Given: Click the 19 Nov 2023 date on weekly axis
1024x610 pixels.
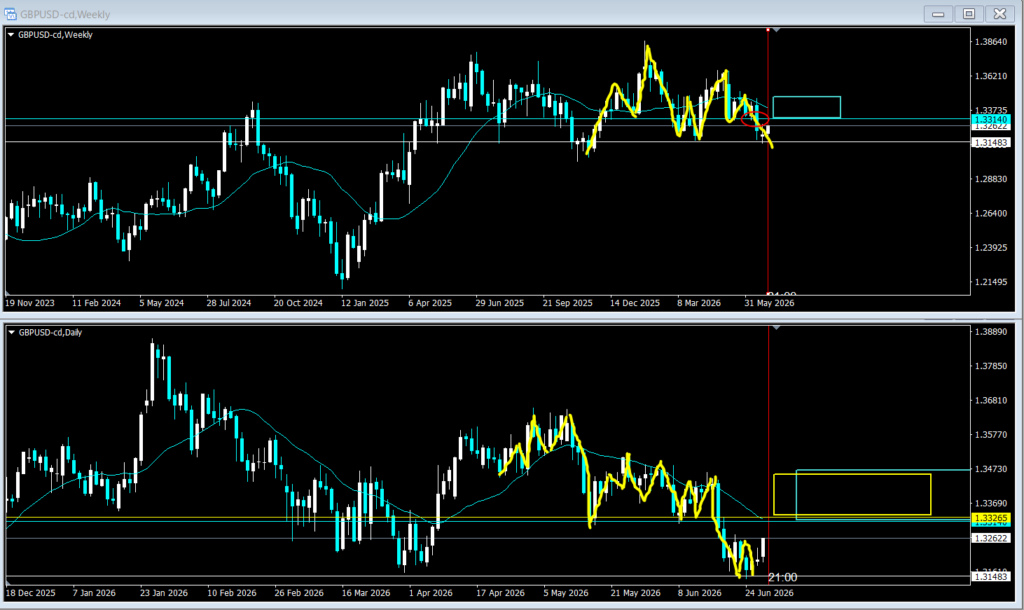Looking at the screenshot, I should click(30, 303).
